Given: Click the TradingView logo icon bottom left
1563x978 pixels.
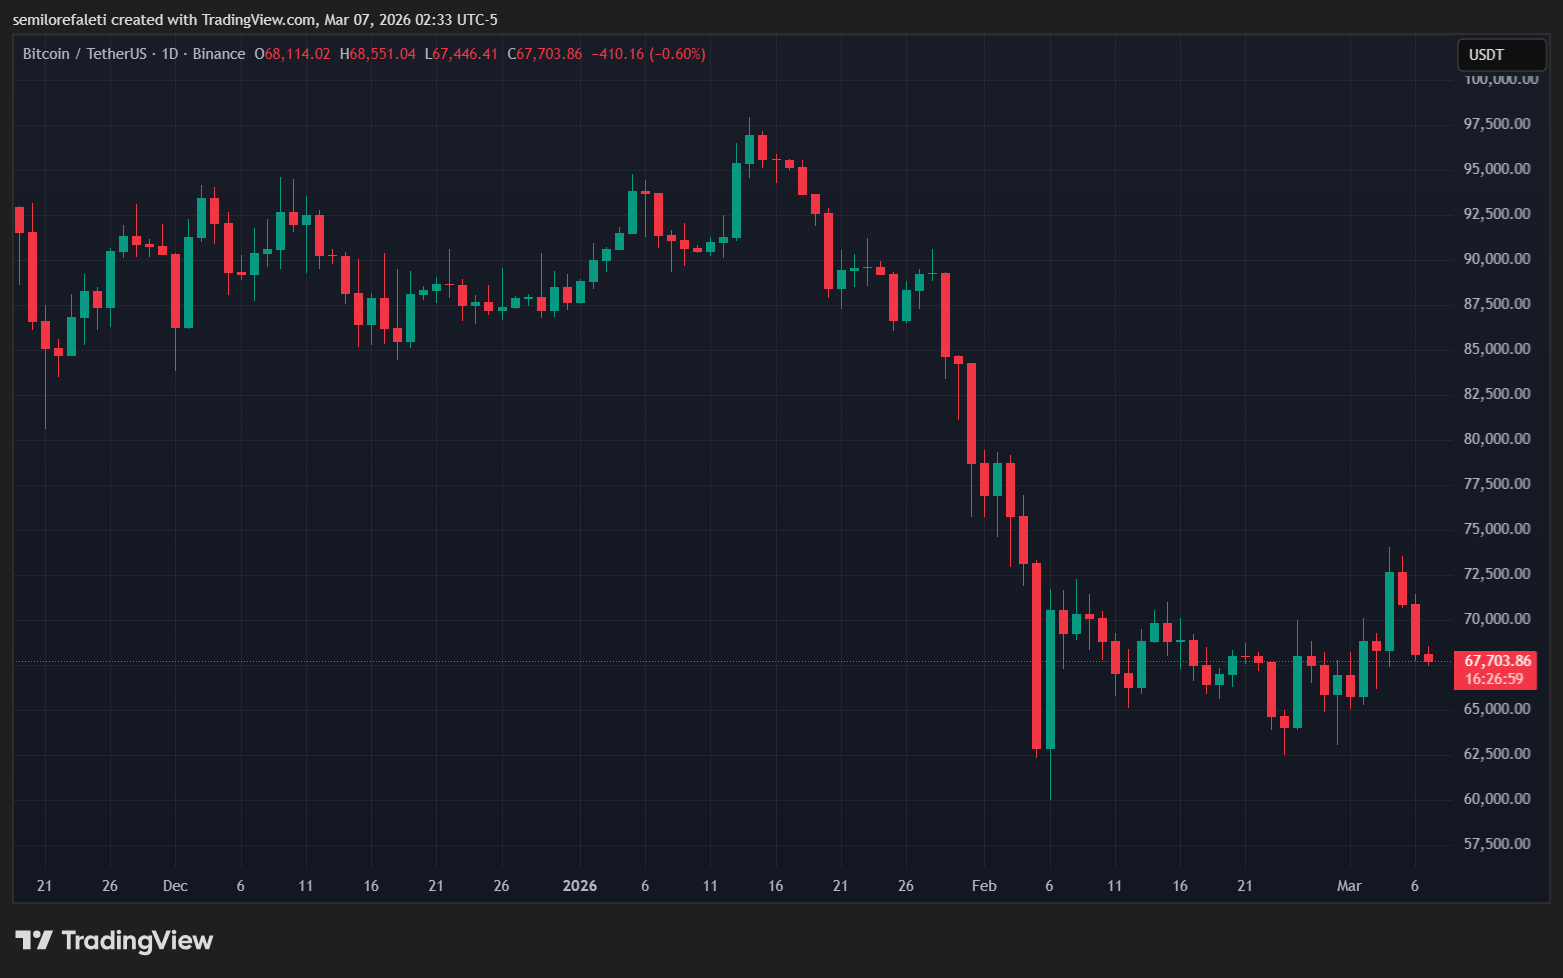Looking at the screenshot, I should pos(37,939).
